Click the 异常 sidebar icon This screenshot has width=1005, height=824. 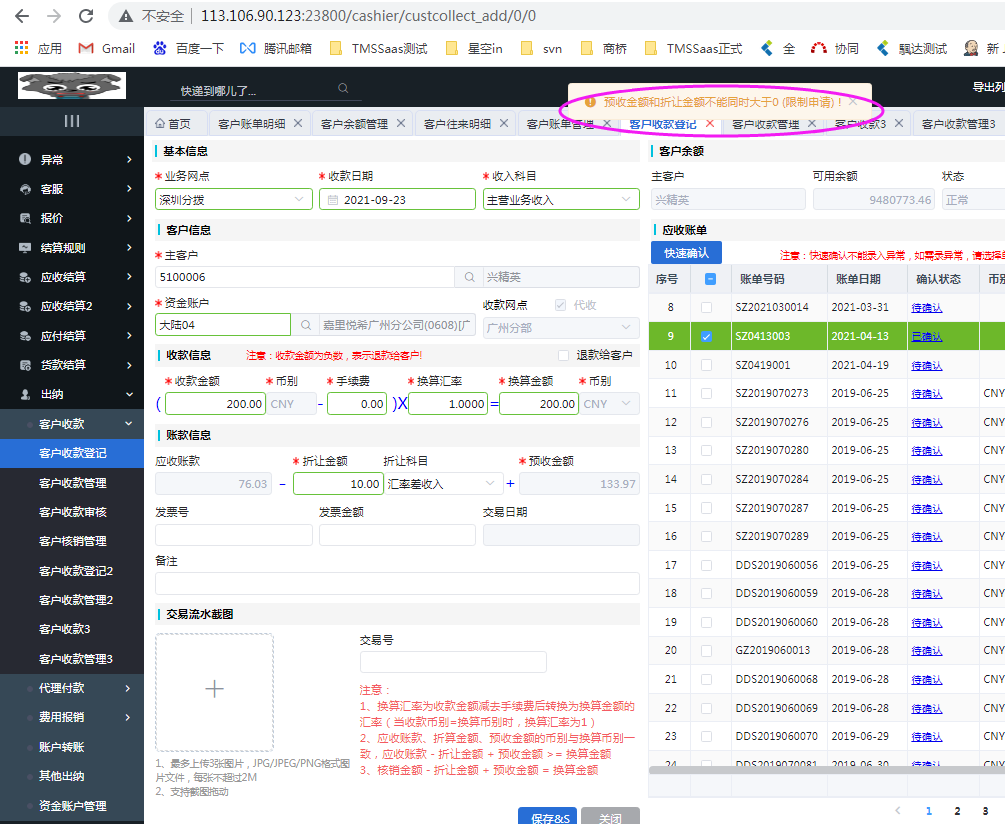tap(25, 160)
